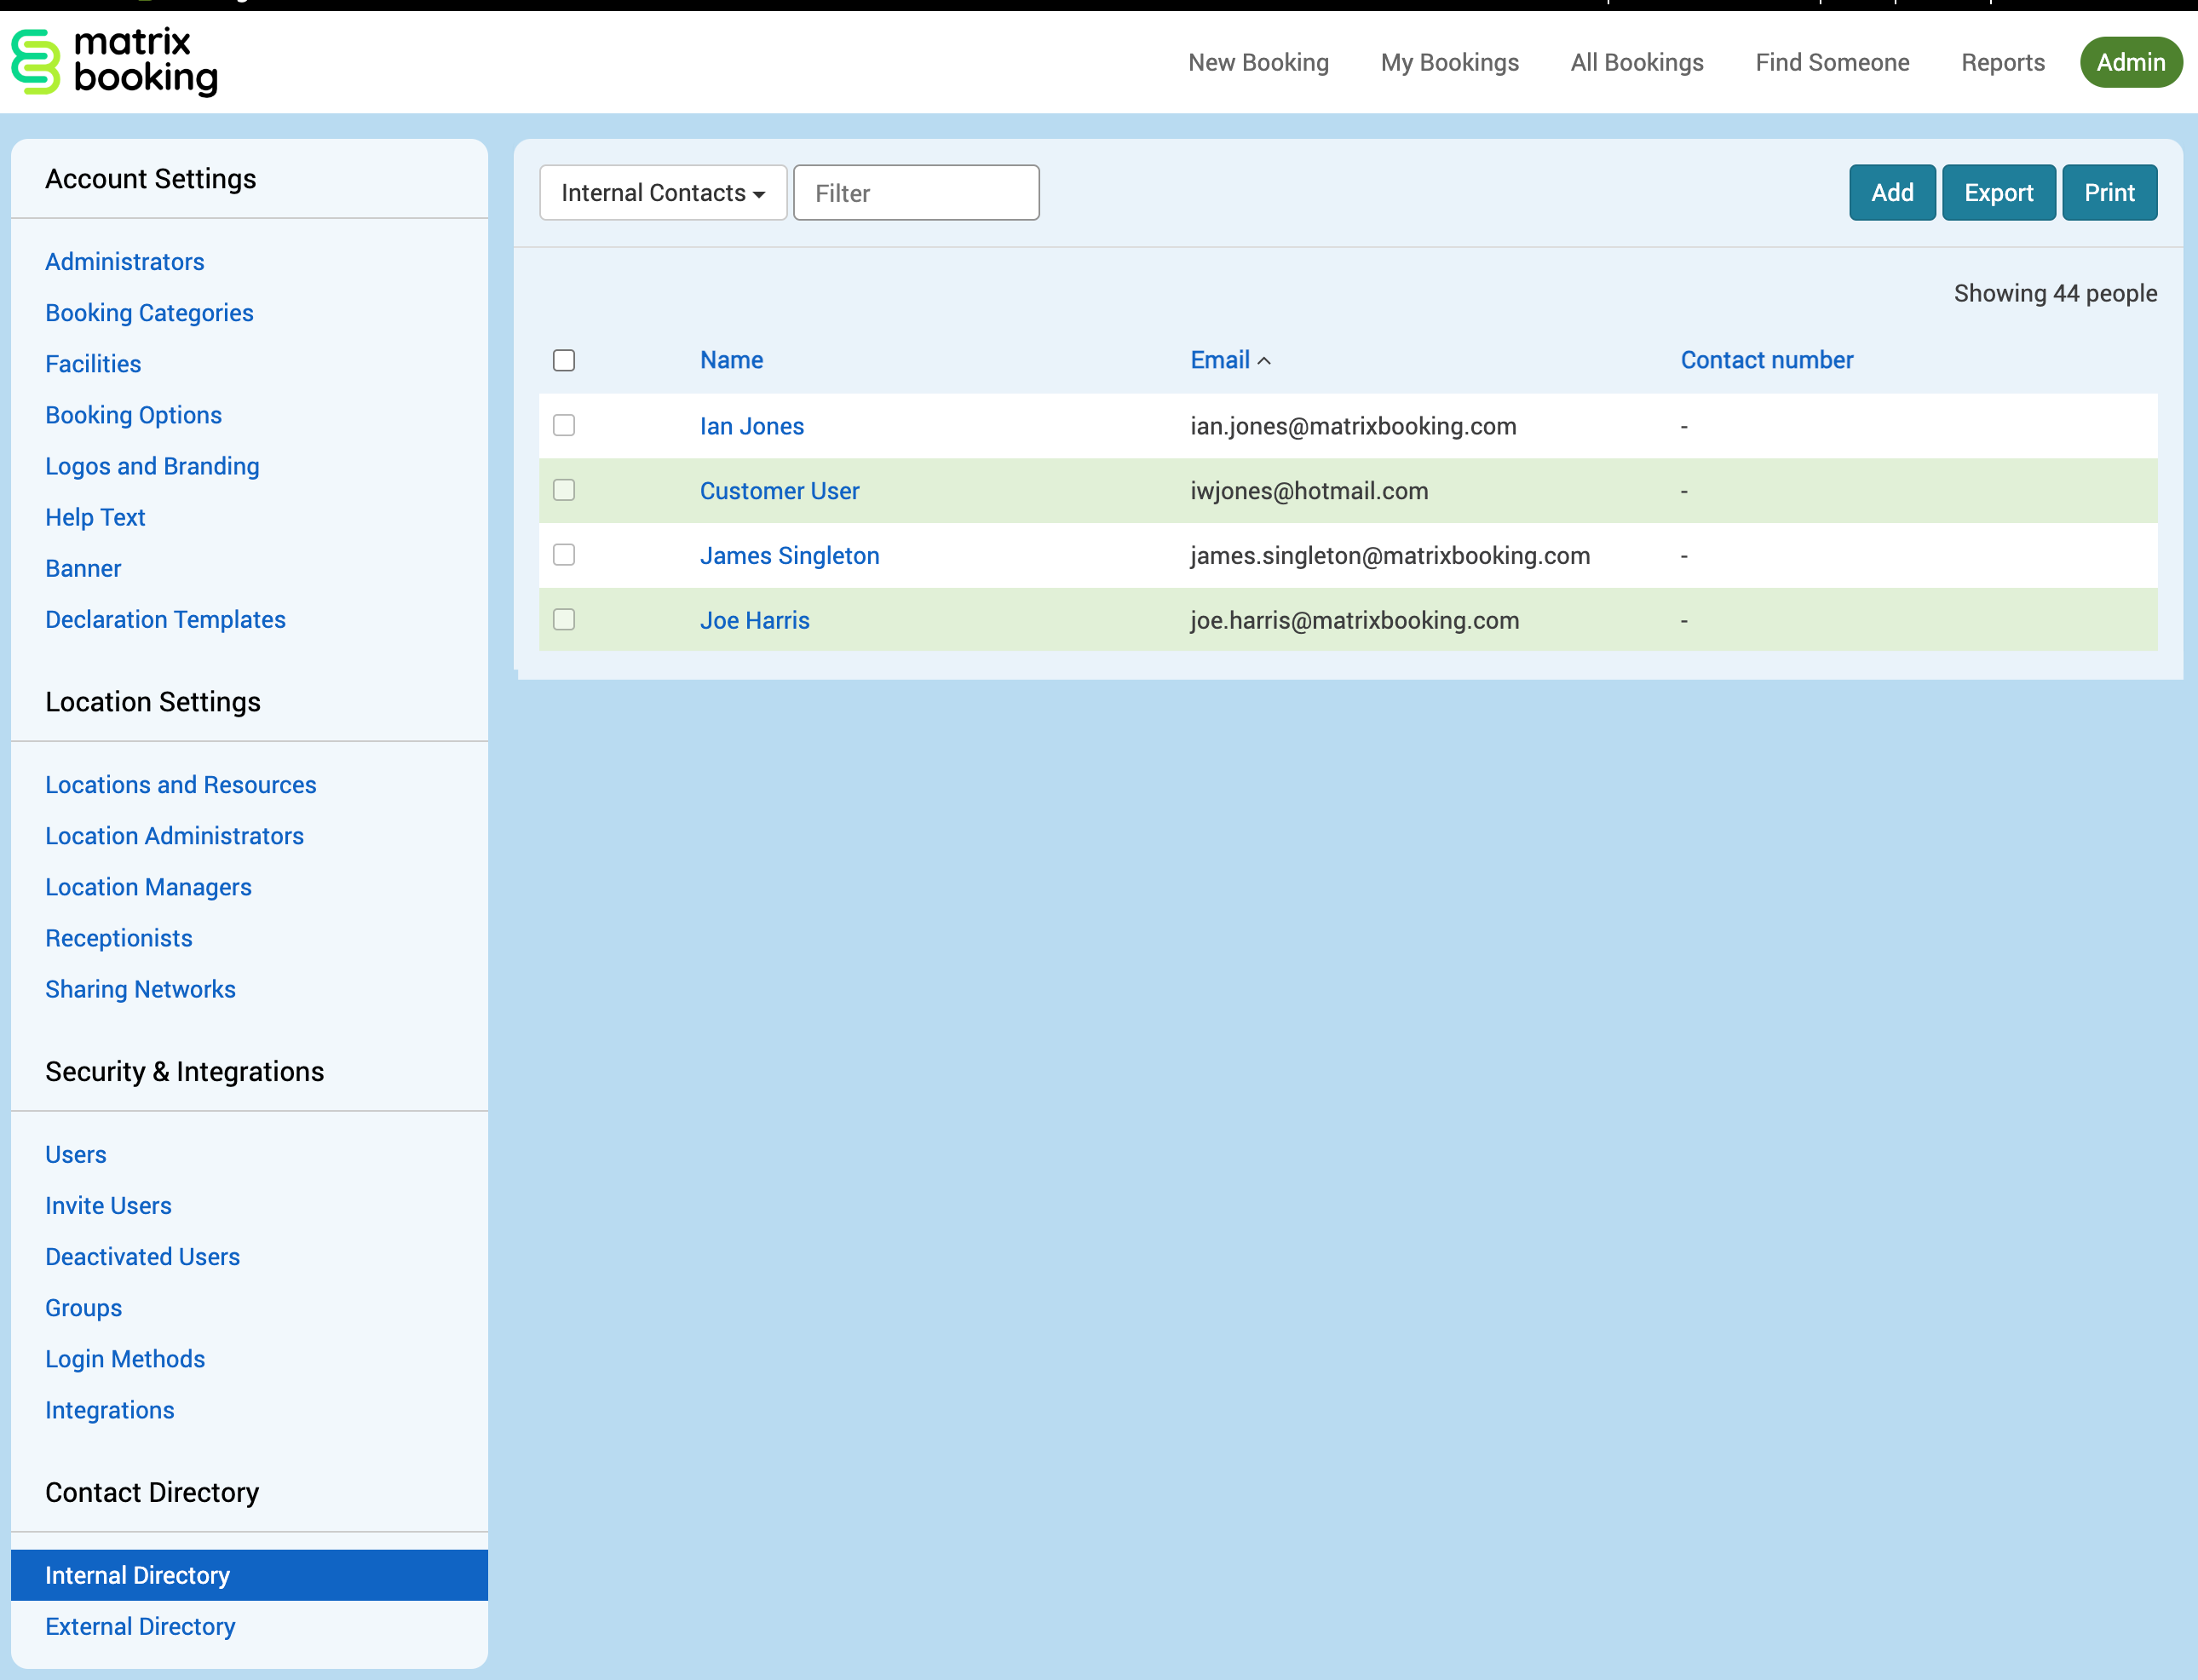This screenshot has width=2198, height=1680.
Task: Open the Deactivated Users page
Action: [x=142, y=1256]
